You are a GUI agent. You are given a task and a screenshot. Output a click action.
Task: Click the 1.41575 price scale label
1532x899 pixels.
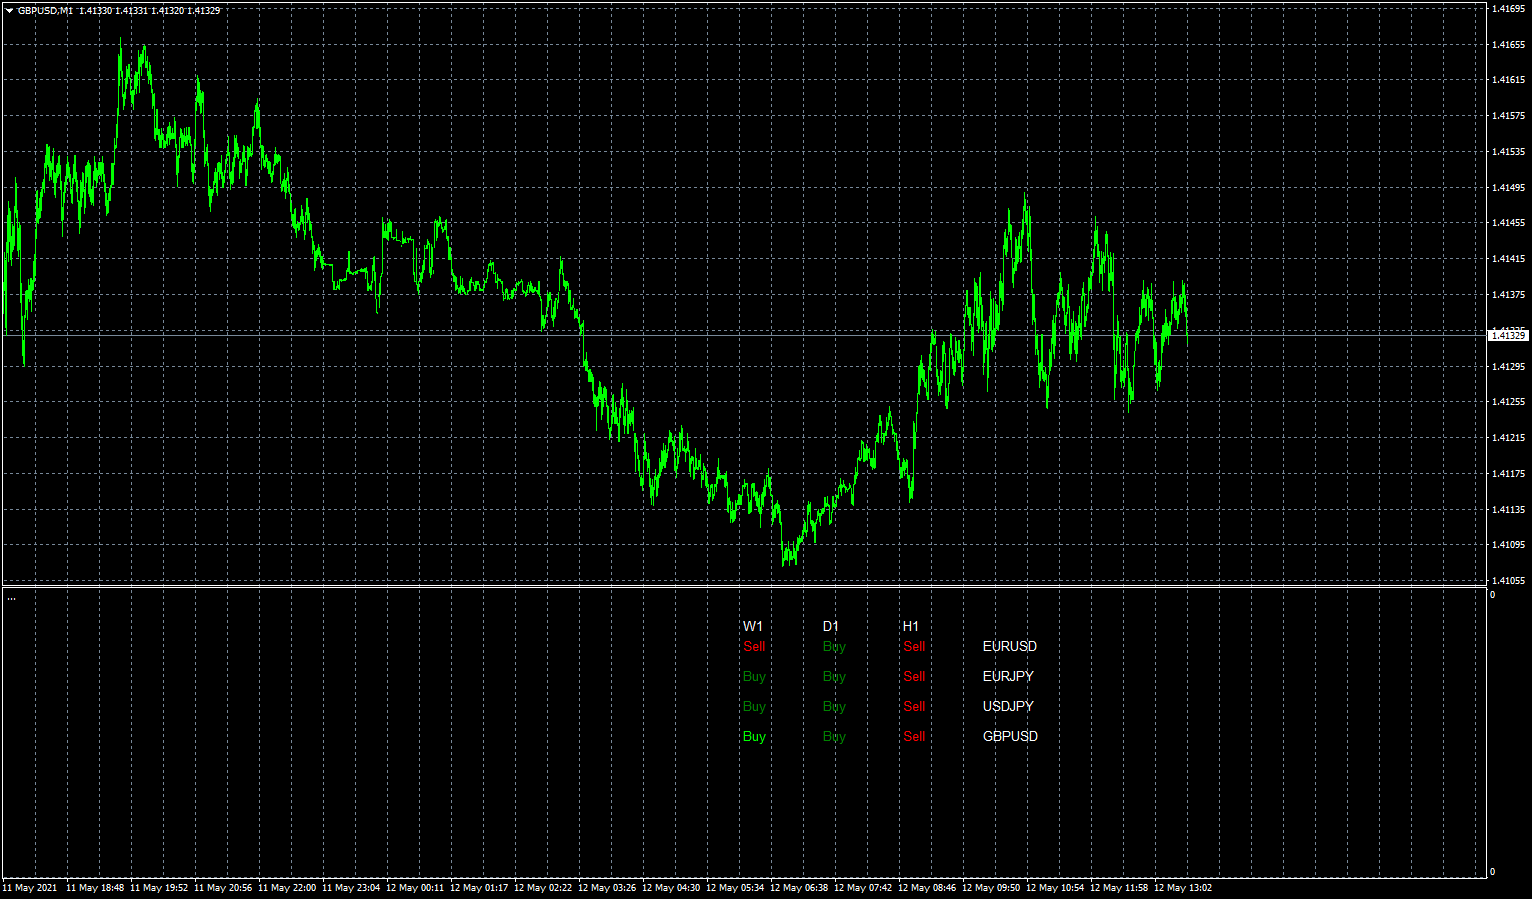click(1508, 115)
